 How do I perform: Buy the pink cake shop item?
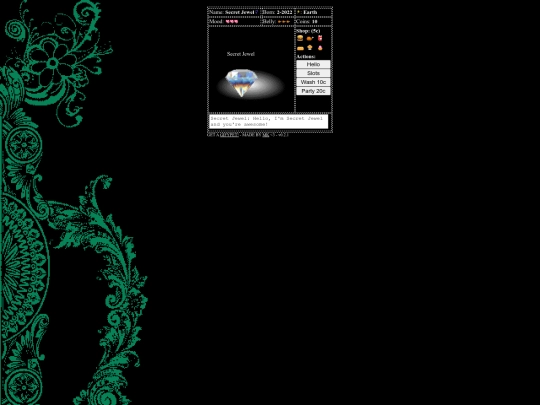click(x=320, y=48)
